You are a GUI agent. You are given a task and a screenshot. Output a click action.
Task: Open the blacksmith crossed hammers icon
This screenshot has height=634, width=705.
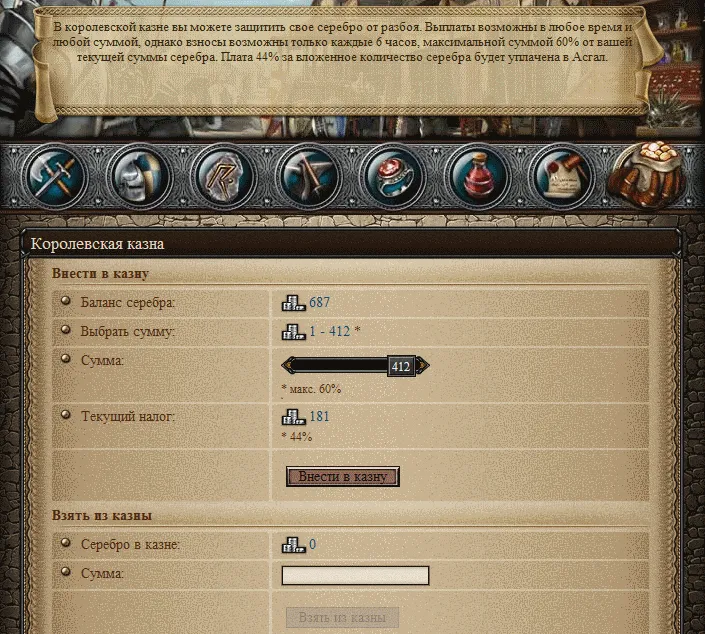click(308, 177)
